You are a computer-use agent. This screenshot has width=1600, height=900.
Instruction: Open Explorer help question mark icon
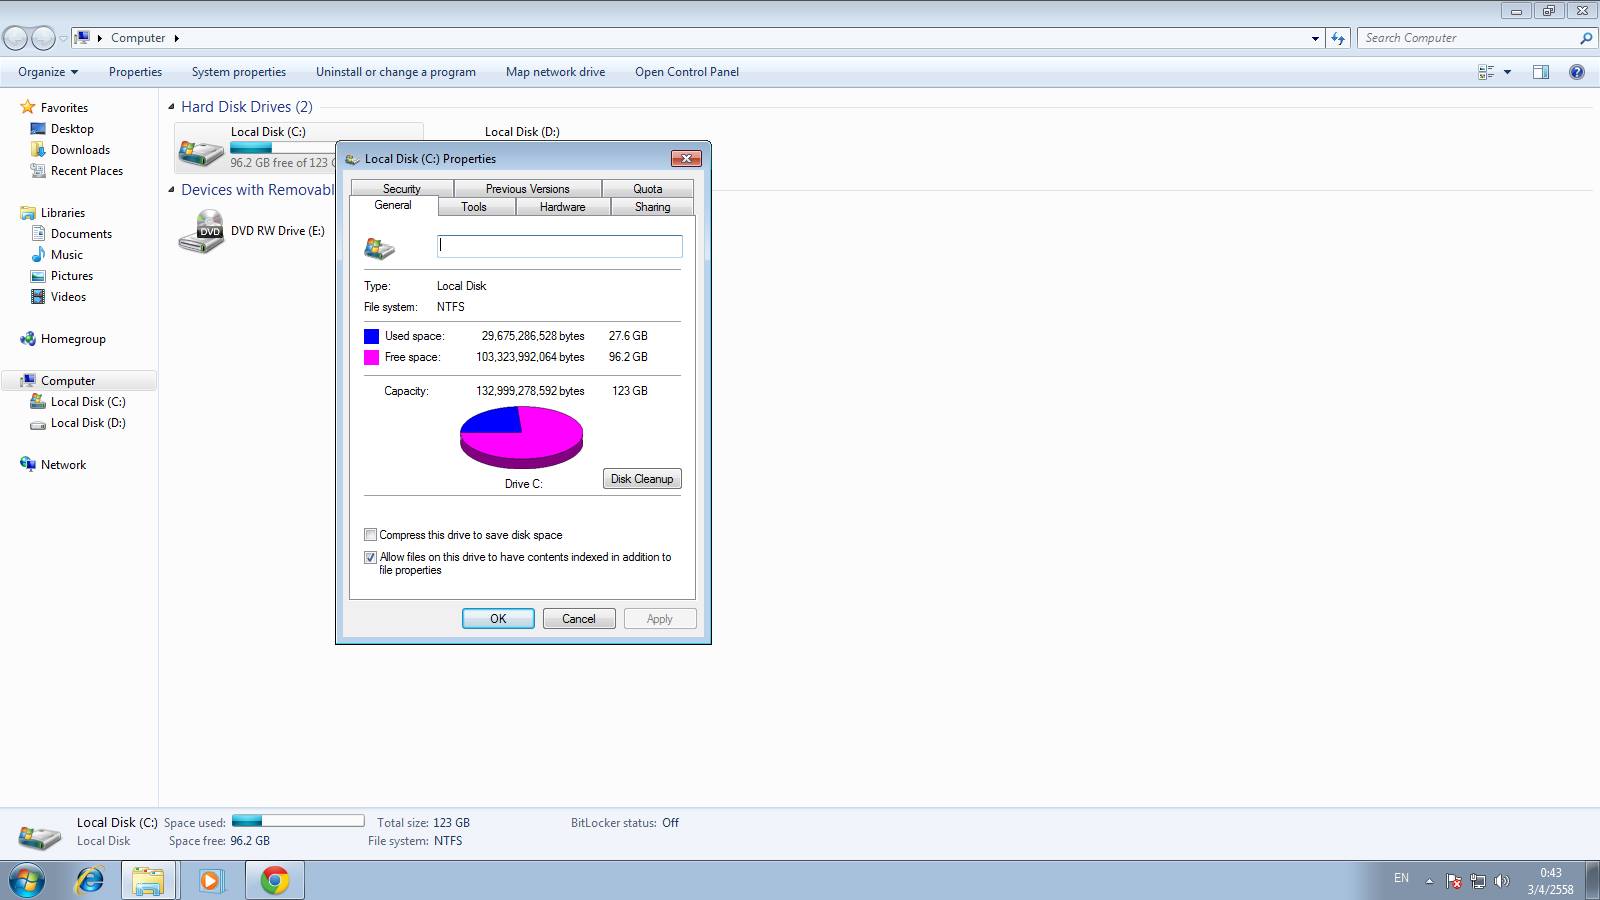coord(1577,72)
